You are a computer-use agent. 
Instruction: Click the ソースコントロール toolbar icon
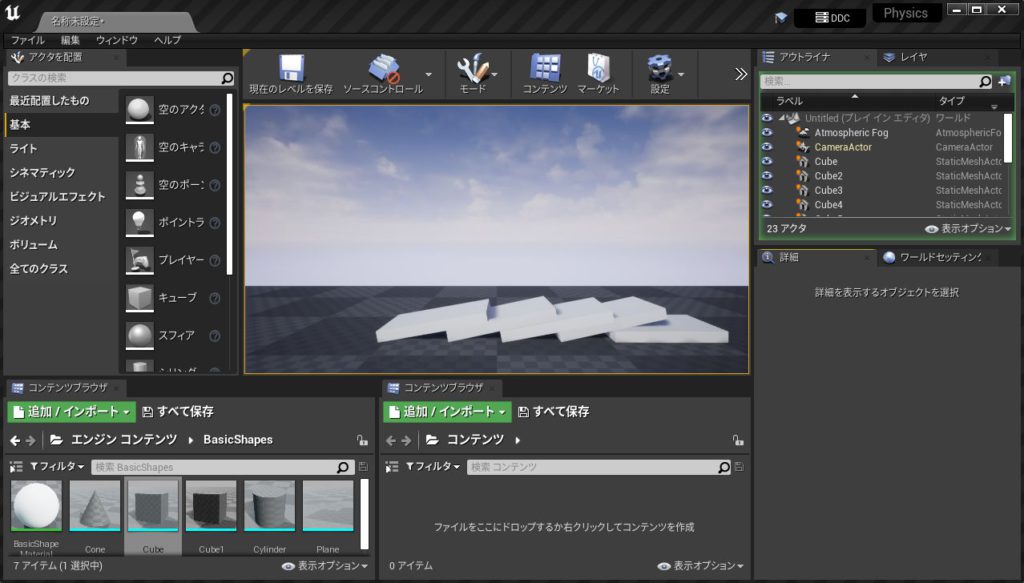[x=383, y=68]
